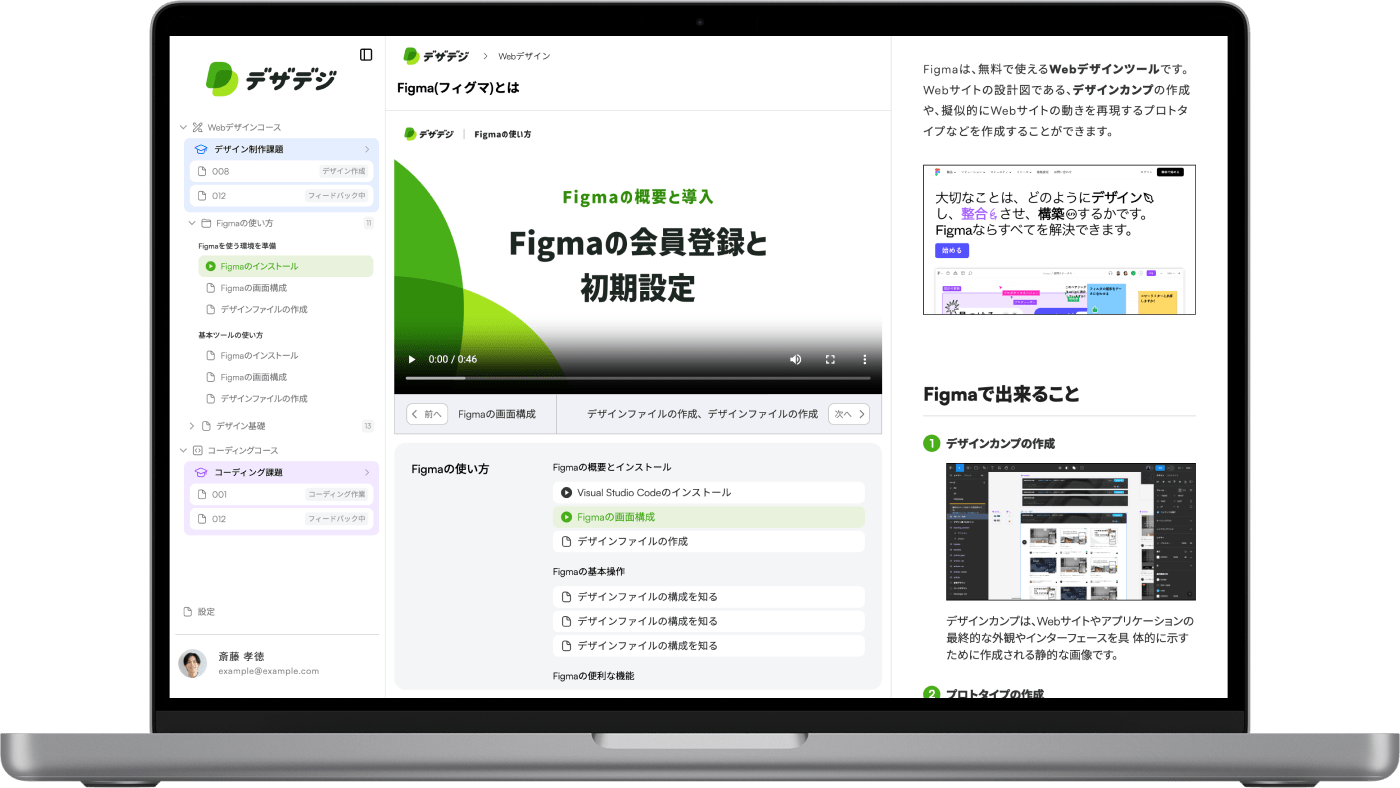Go to next lesson with 次へ
The image size is (1400, 788).
tap(849, 414)
